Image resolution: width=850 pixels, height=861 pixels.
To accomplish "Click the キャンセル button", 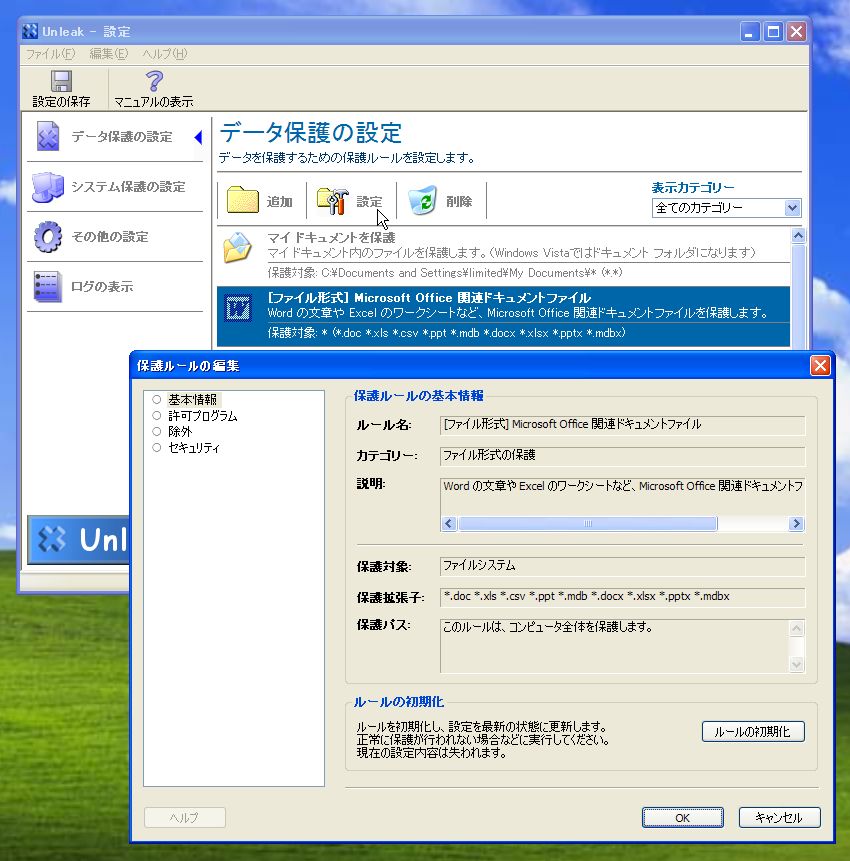I will (x=779, y=817).
